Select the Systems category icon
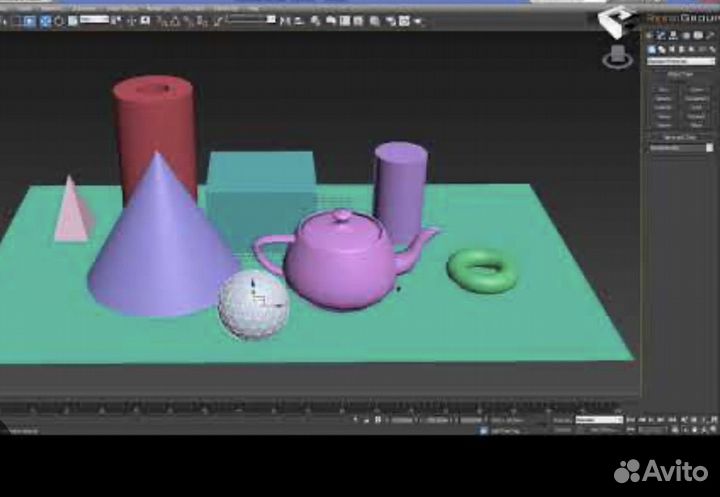Image resolution: width=720 pixels, height=497 pixels. [712, 49]
